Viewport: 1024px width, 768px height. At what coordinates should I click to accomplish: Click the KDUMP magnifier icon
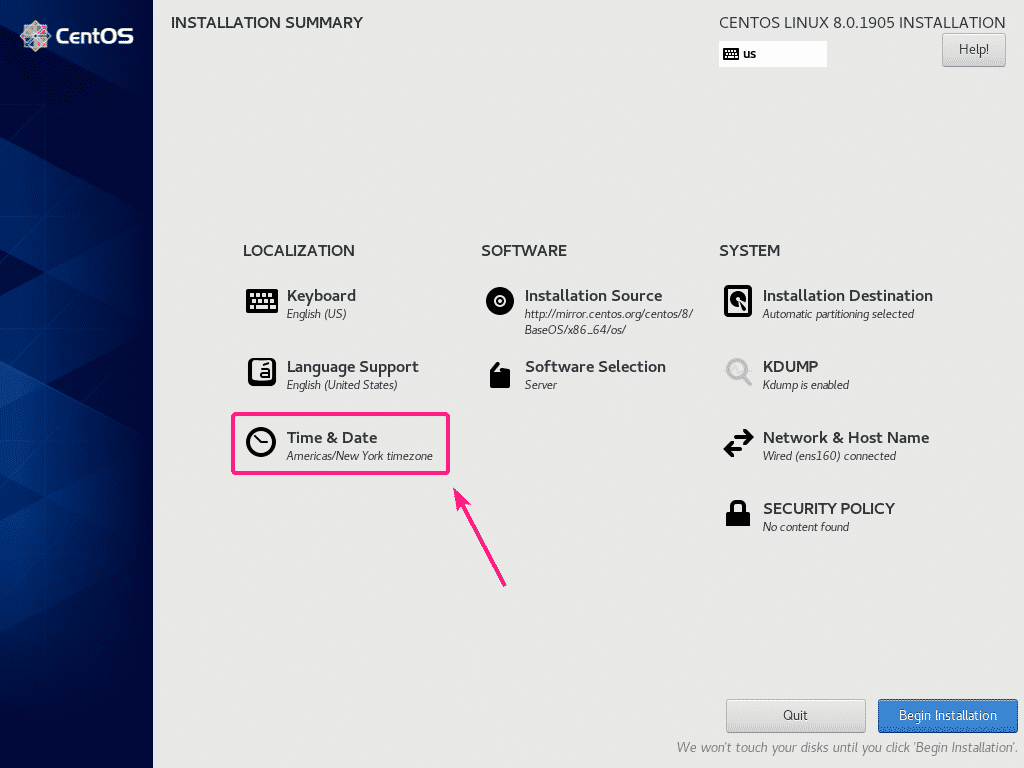(739, 372)
